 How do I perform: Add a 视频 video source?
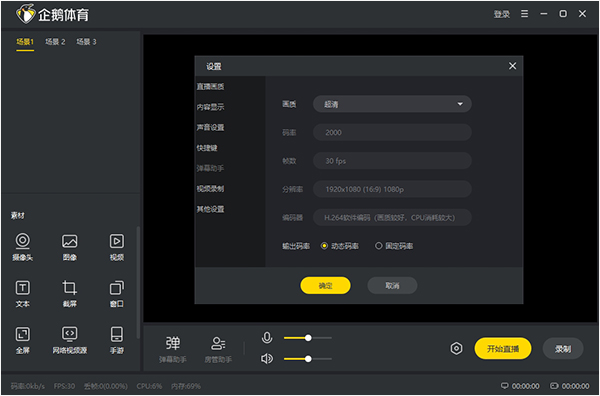(117, 247)
